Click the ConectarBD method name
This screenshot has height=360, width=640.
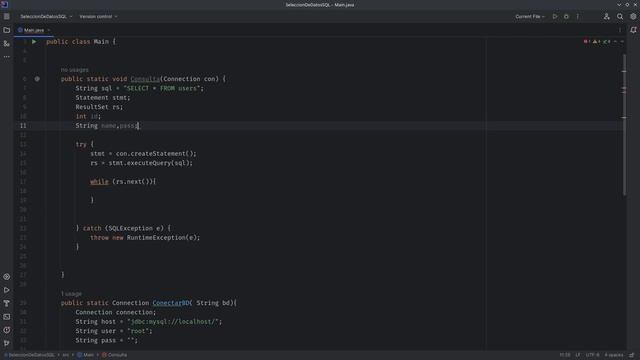coord(171,303)
